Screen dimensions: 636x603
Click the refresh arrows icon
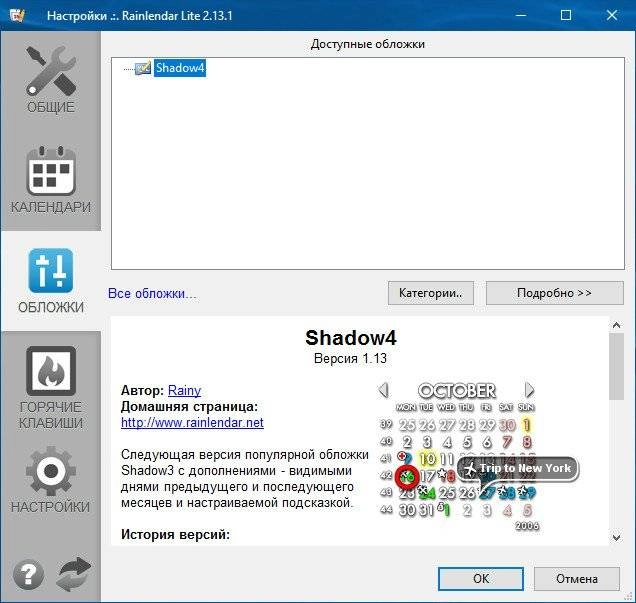click(73, 574)
